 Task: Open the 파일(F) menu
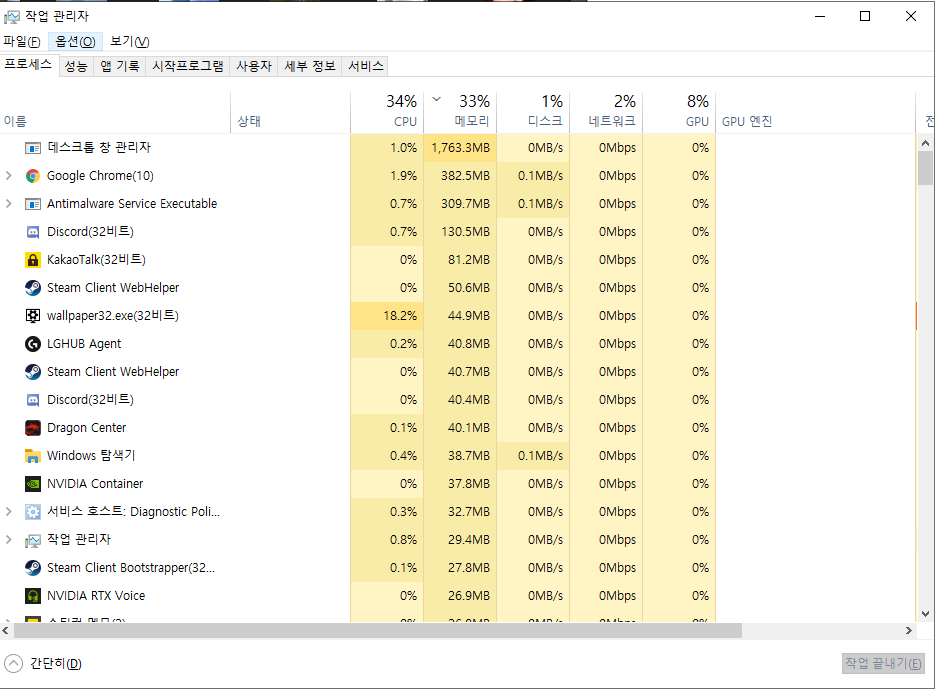pos(22,42)
